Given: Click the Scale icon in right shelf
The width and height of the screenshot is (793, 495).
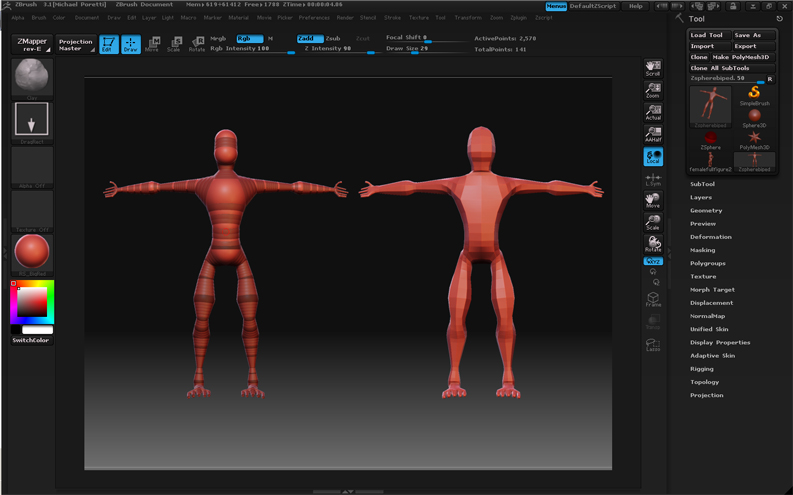Looking at the screenshot, I should pyautogui.click(x=653, y=222).
